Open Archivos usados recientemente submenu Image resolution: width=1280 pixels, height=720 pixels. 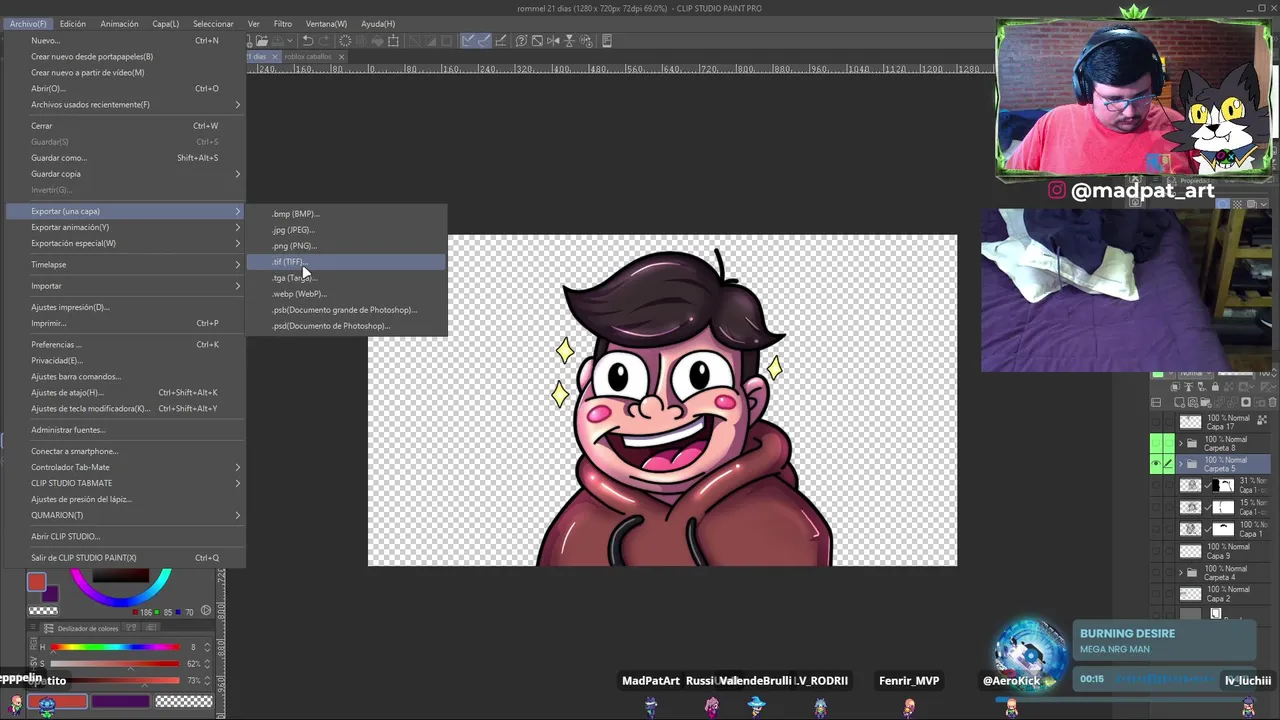pyautogui.click(x=125, y=104)
